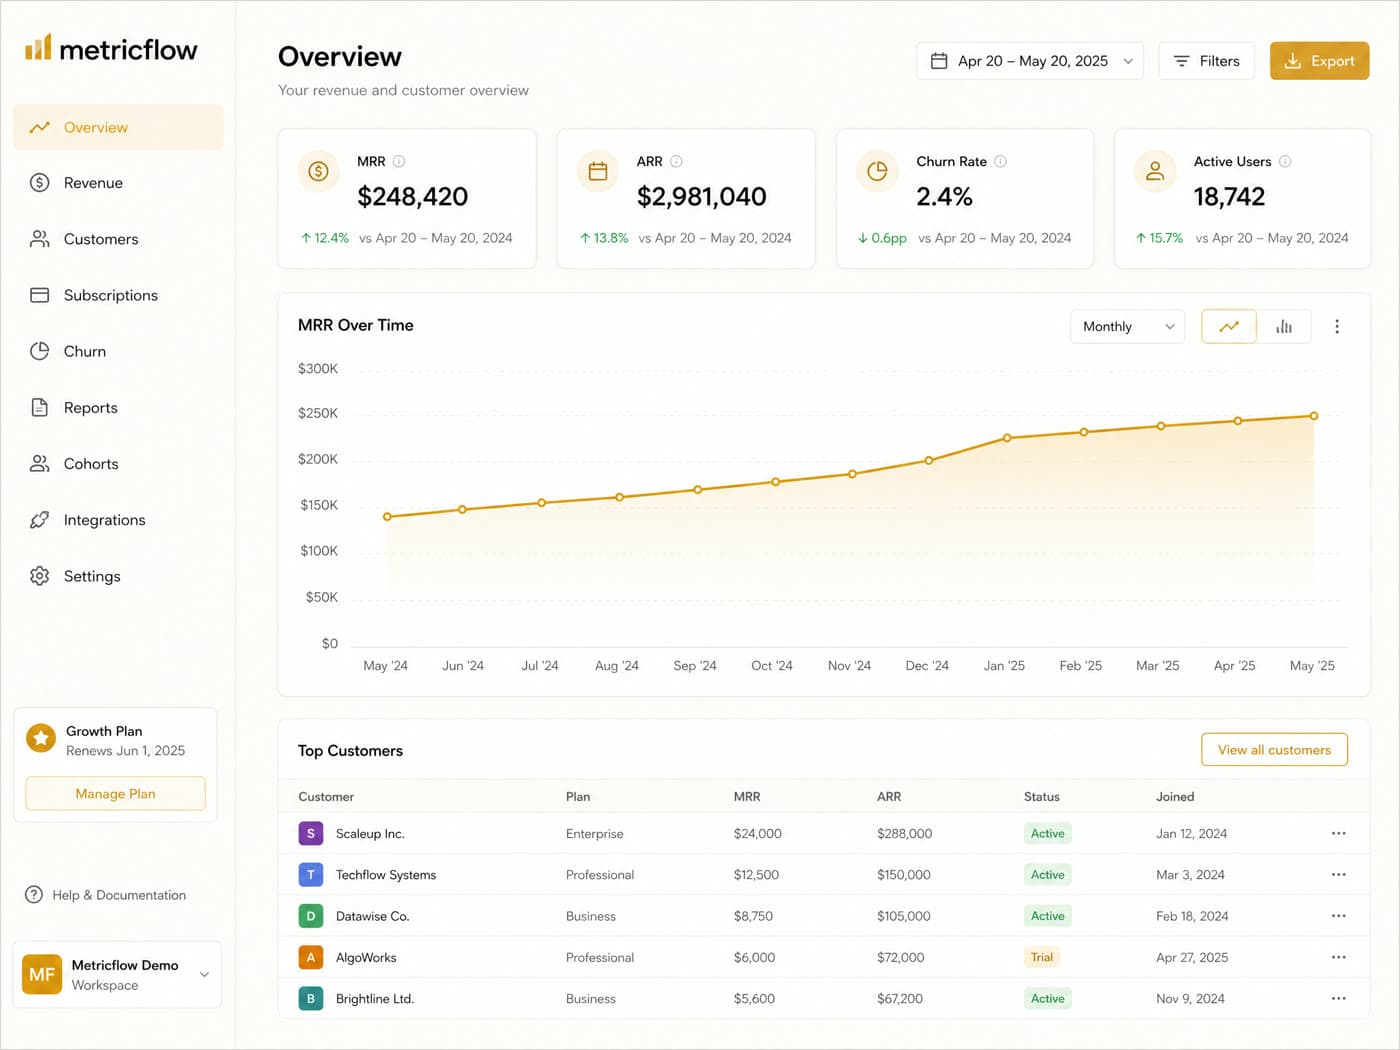Open the Churn page
The image size is (1400, 1050).
tap(118, 351)
